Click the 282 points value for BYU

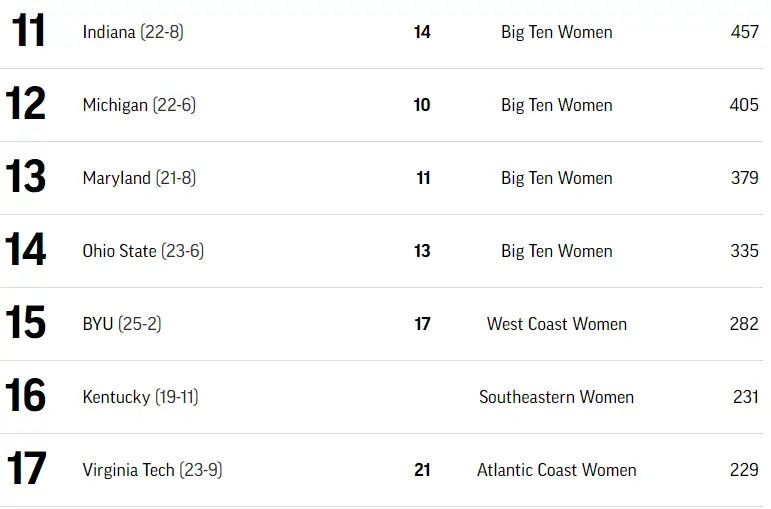[x=744, y=324]
